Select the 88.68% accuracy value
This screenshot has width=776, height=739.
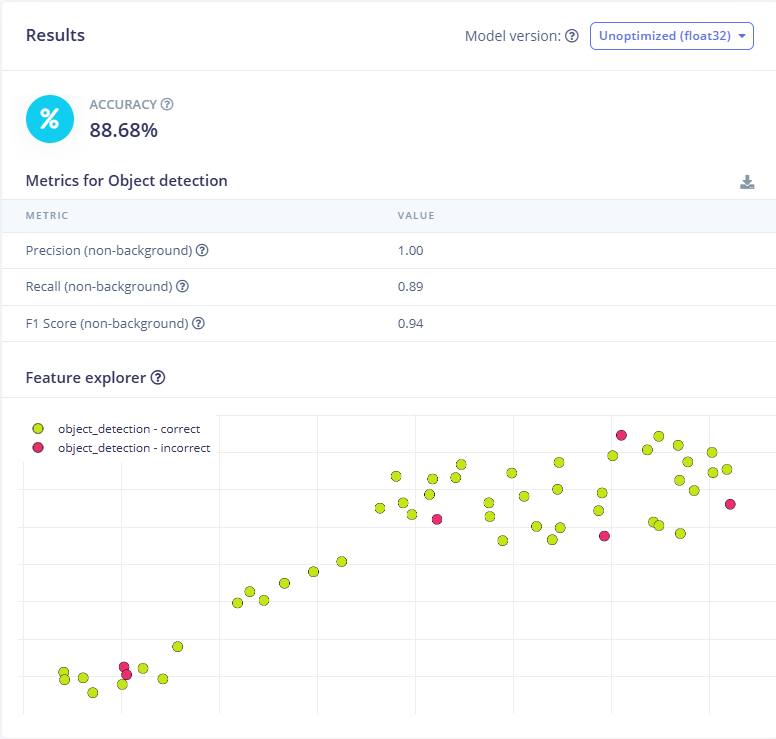coord(123,130)
